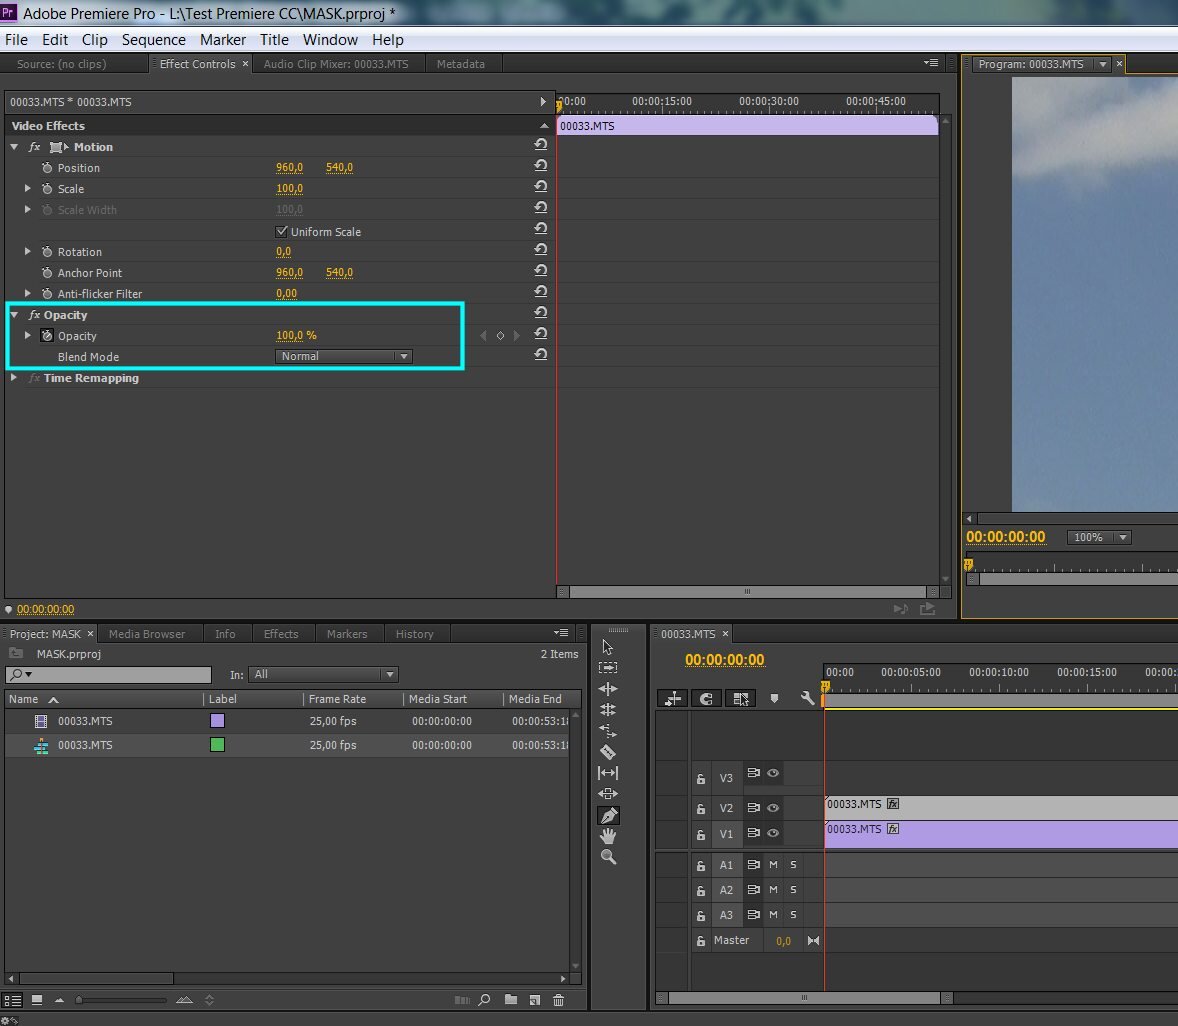
Task: Hide track V1 output eye
Action: click(x=773, y=833)
